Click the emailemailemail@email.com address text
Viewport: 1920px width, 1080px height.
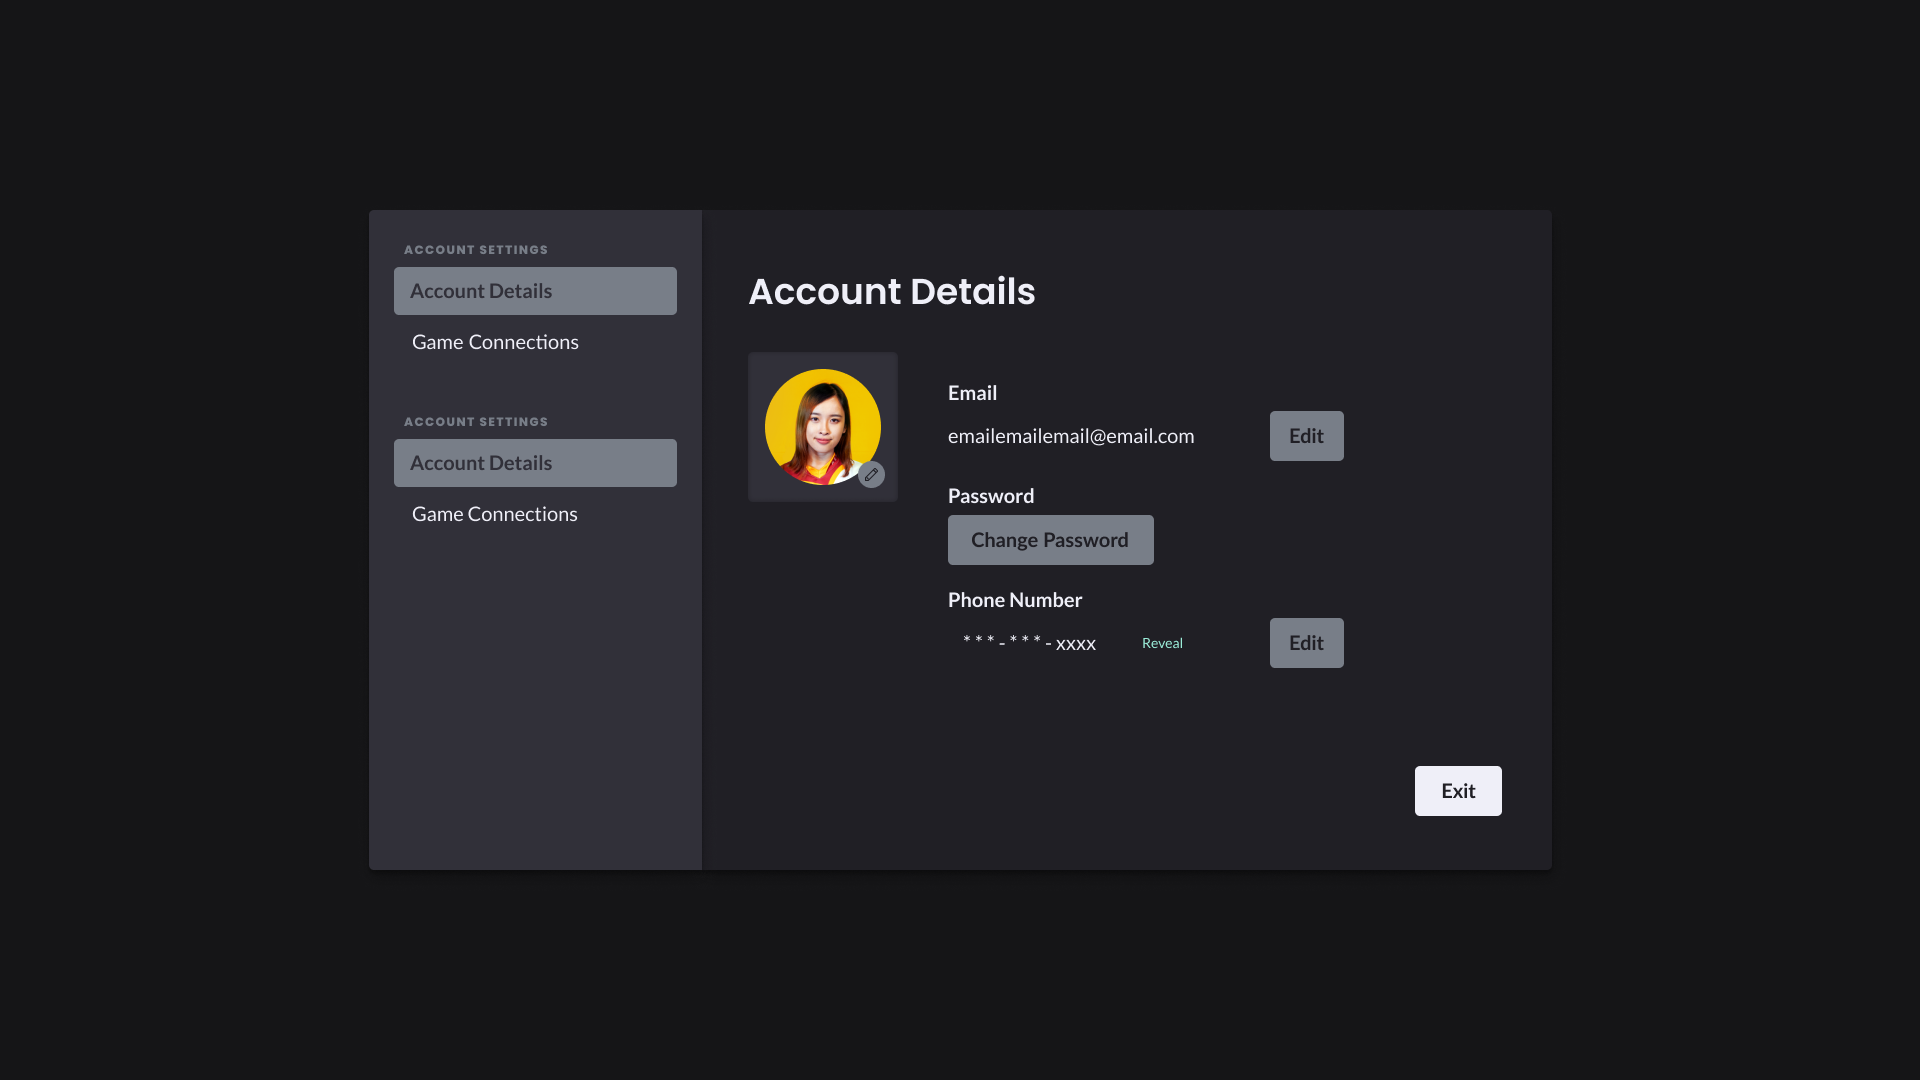point(1070,436)
